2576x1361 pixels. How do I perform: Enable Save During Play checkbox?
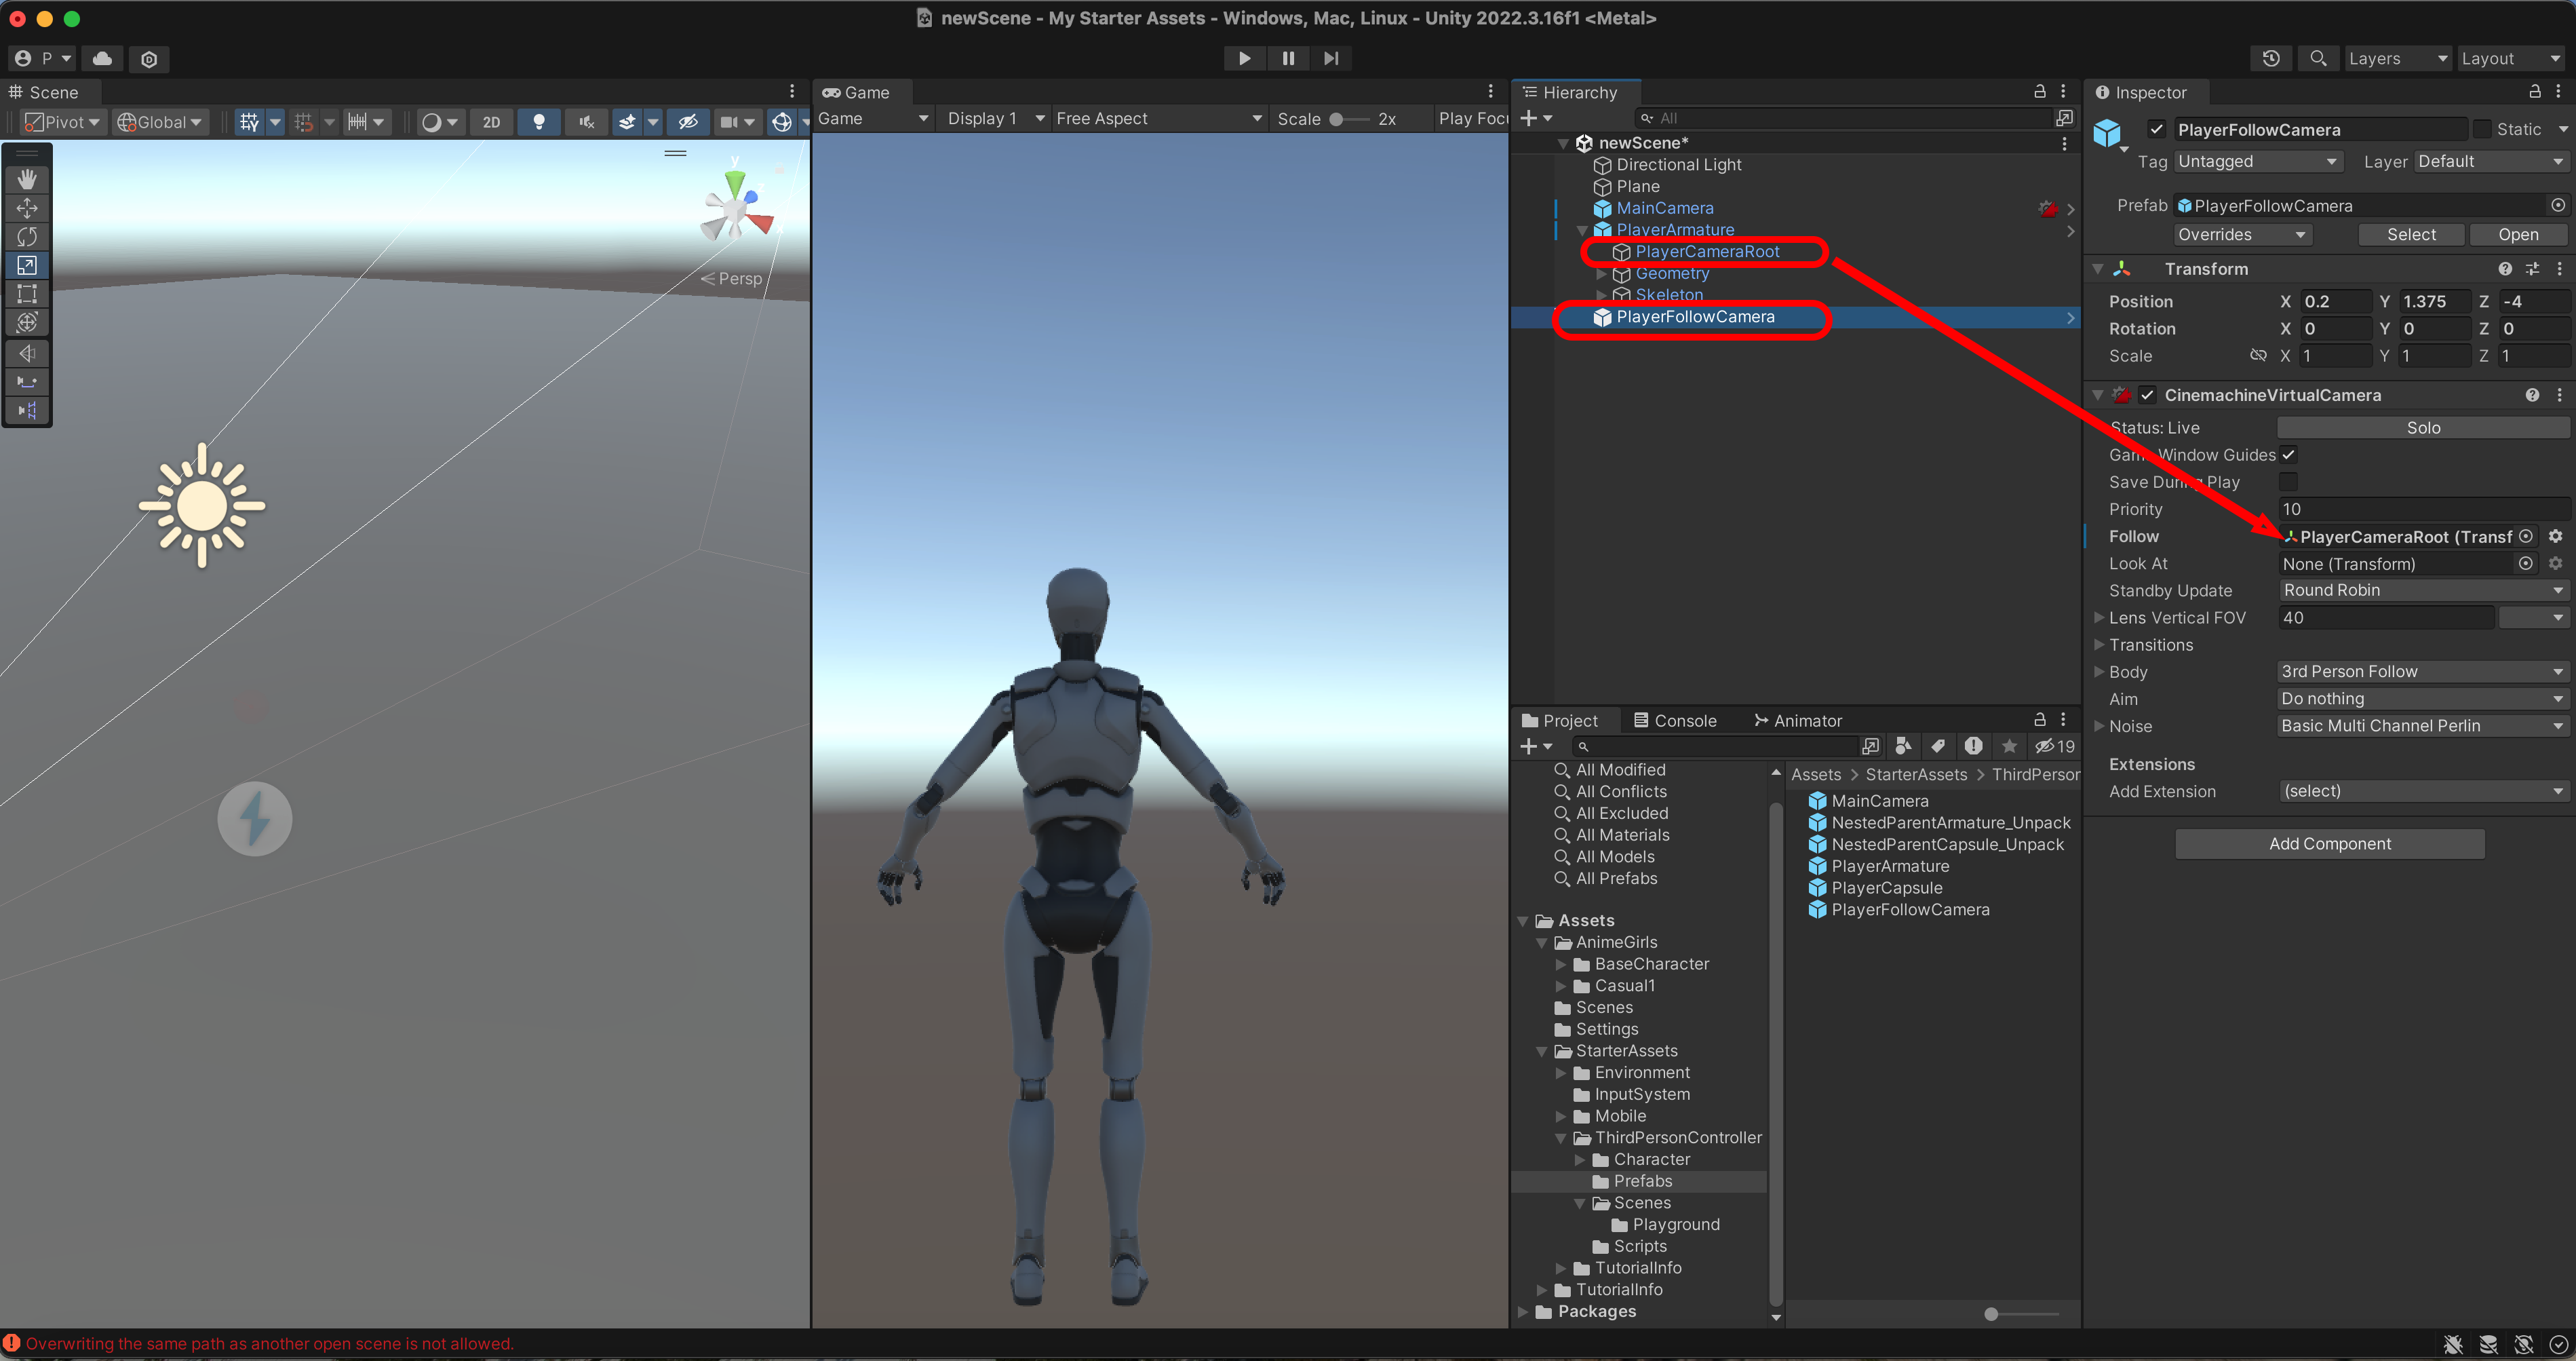pyautogui.click(x=2288, y=482)
